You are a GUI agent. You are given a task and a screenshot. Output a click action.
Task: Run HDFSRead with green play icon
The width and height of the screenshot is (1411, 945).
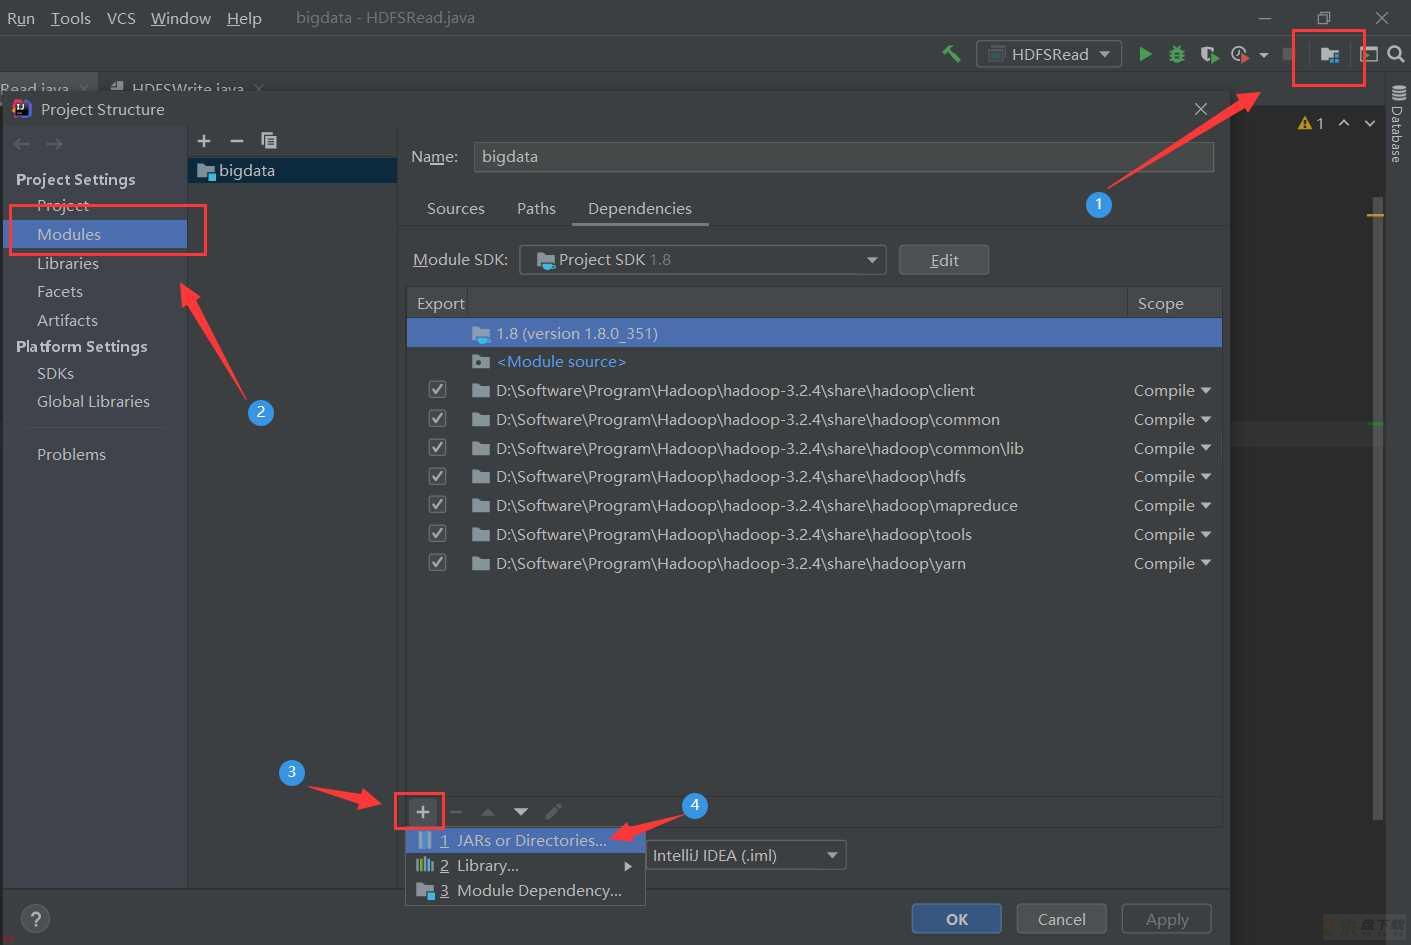[1145, 54]
